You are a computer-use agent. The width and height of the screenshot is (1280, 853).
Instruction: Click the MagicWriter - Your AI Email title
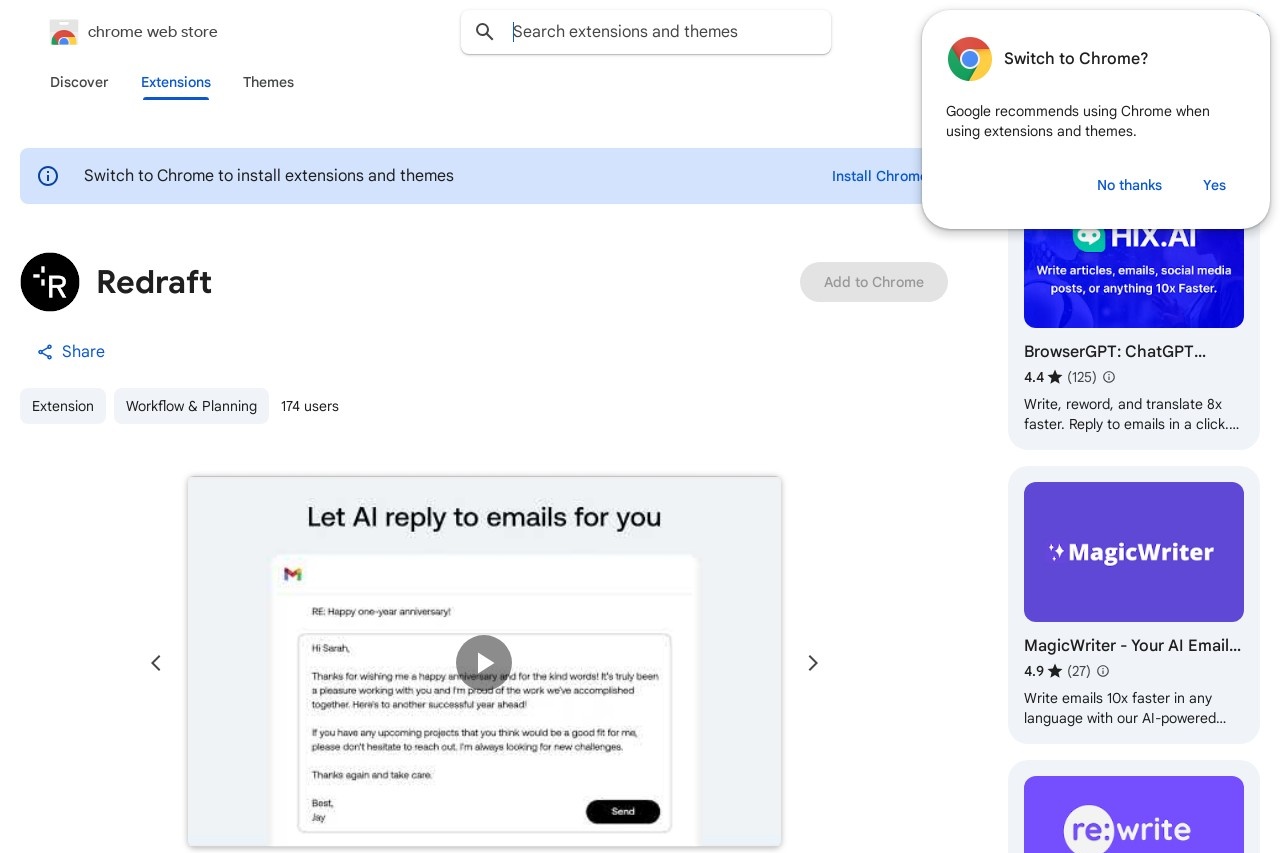[1132, 646]
